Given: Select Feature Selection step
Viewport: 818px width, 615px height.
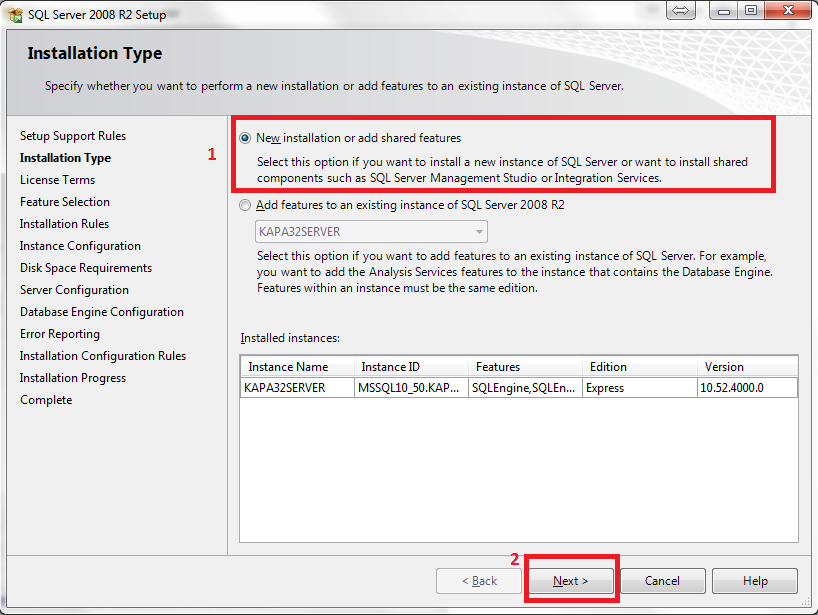Looking at the screenshot, I should [65, 201].
